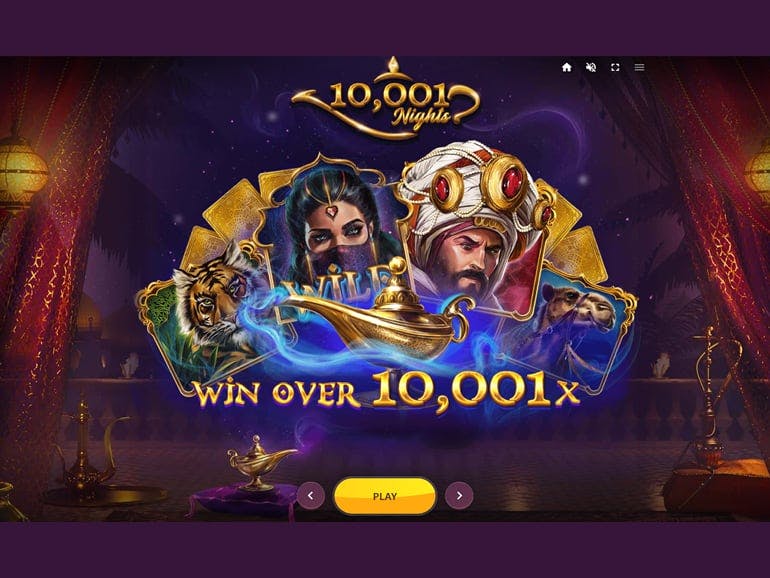Click the small lamp on purple cushion
The width and height of the screenshot is (770, 578).
[260, 464]
